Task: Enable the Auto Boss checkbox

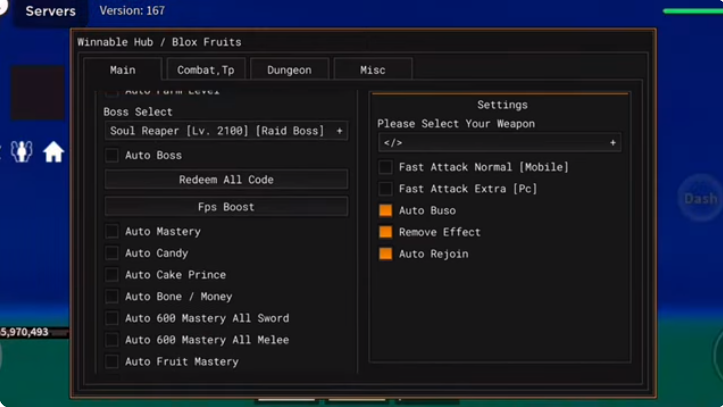Action: (112, 155)
